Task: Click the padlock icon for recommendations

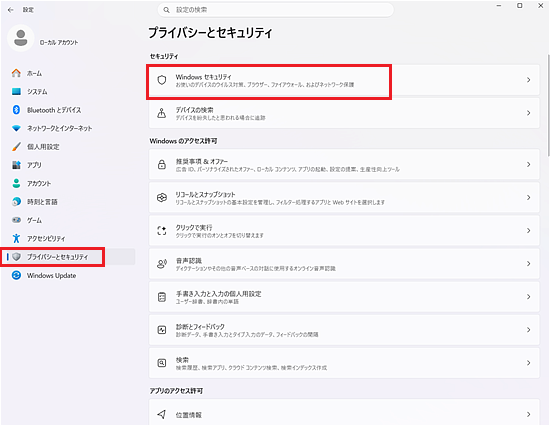Action: [162, 165]
